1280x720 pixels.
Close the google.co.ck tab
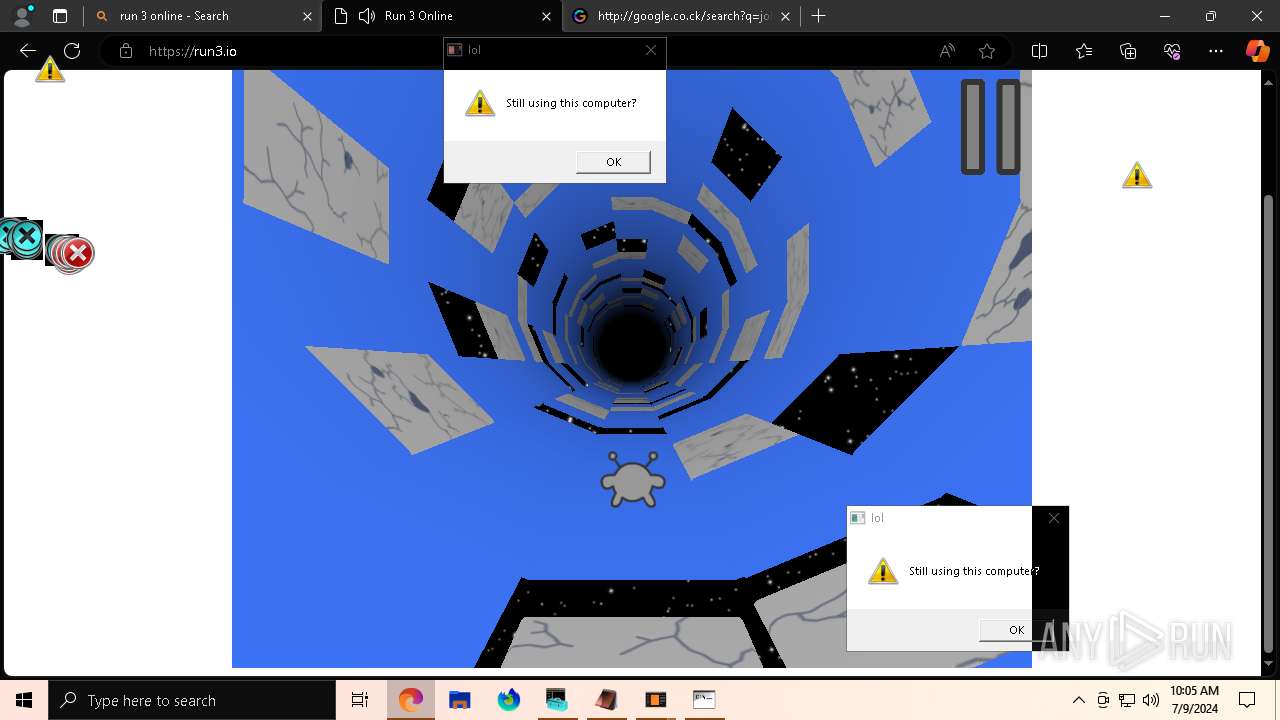785,16
